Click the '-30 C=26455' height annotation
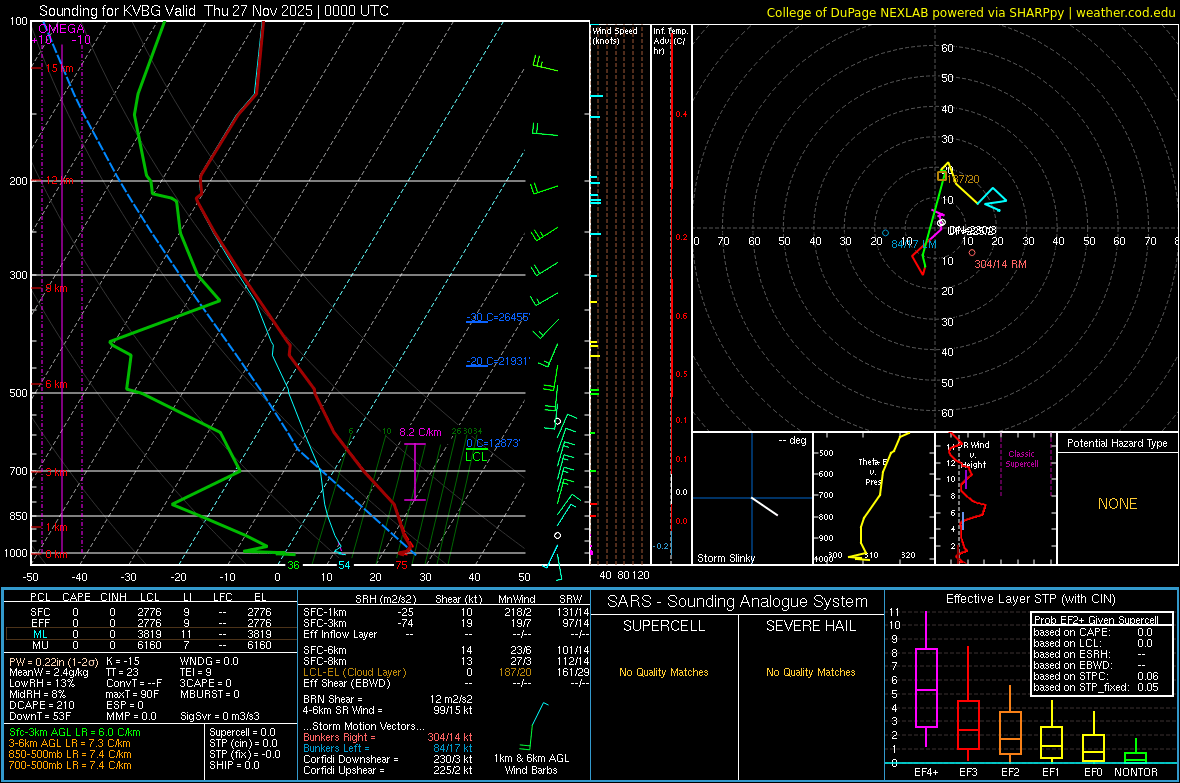Screen dimensions: 1180x783 (x=498, y=317)
